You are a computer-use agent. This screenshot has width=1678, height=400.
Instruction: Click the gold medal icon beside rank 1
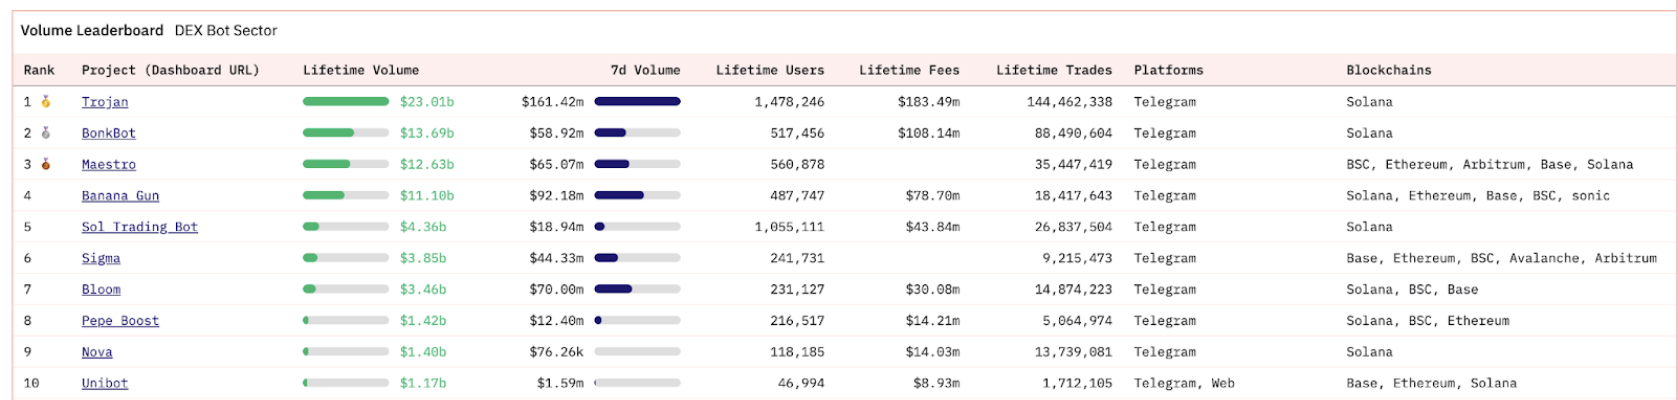[45, 101]
